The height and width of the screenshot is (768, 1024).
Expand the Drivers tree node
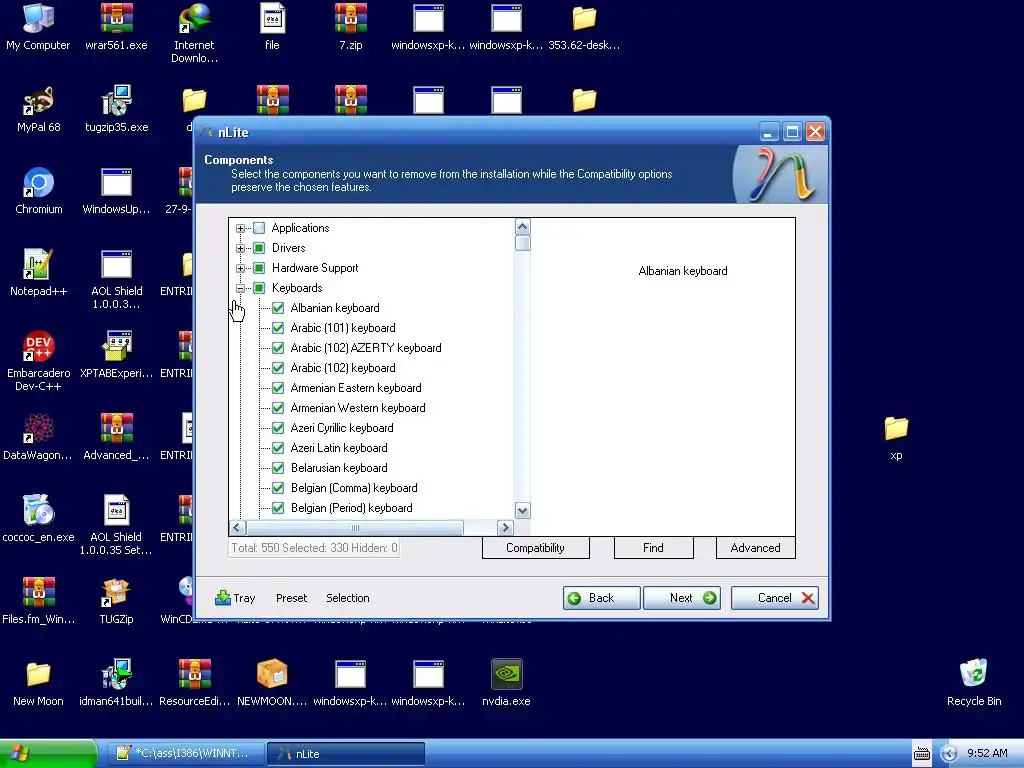(x=240, y=248)
